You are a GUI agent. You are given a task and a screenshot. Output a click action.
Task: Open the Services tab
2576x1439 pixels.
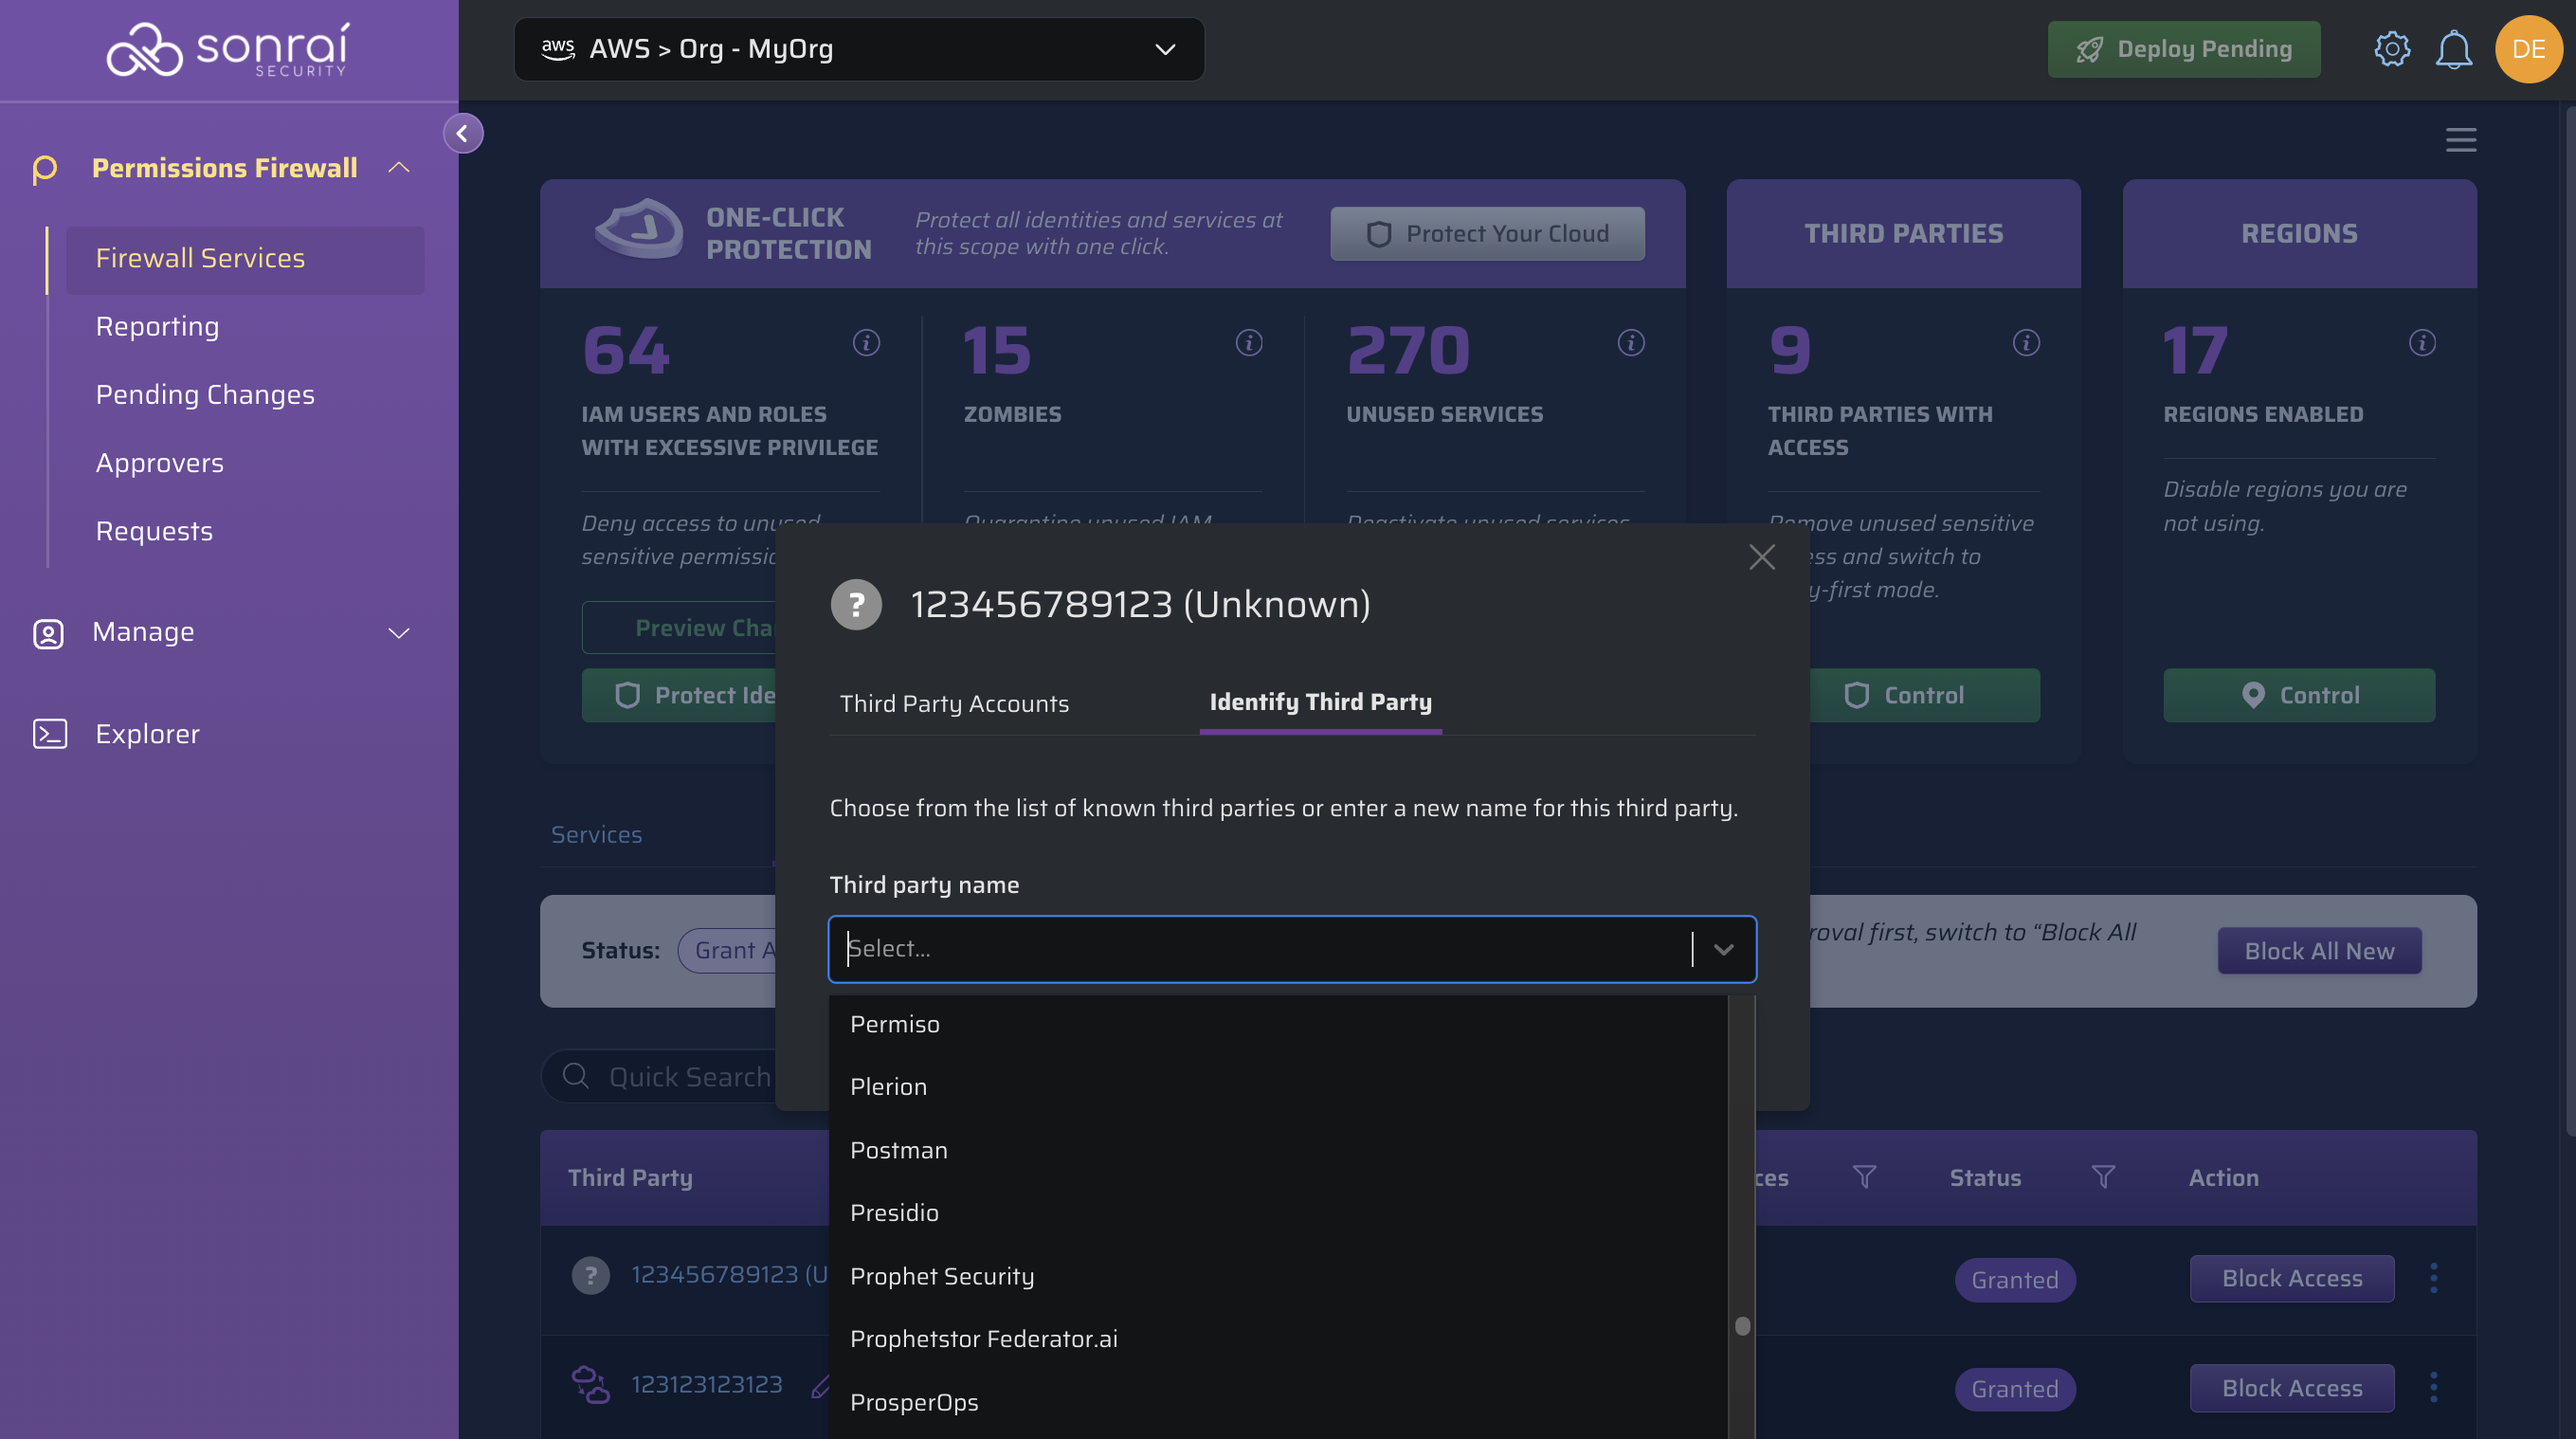[597, 834]
